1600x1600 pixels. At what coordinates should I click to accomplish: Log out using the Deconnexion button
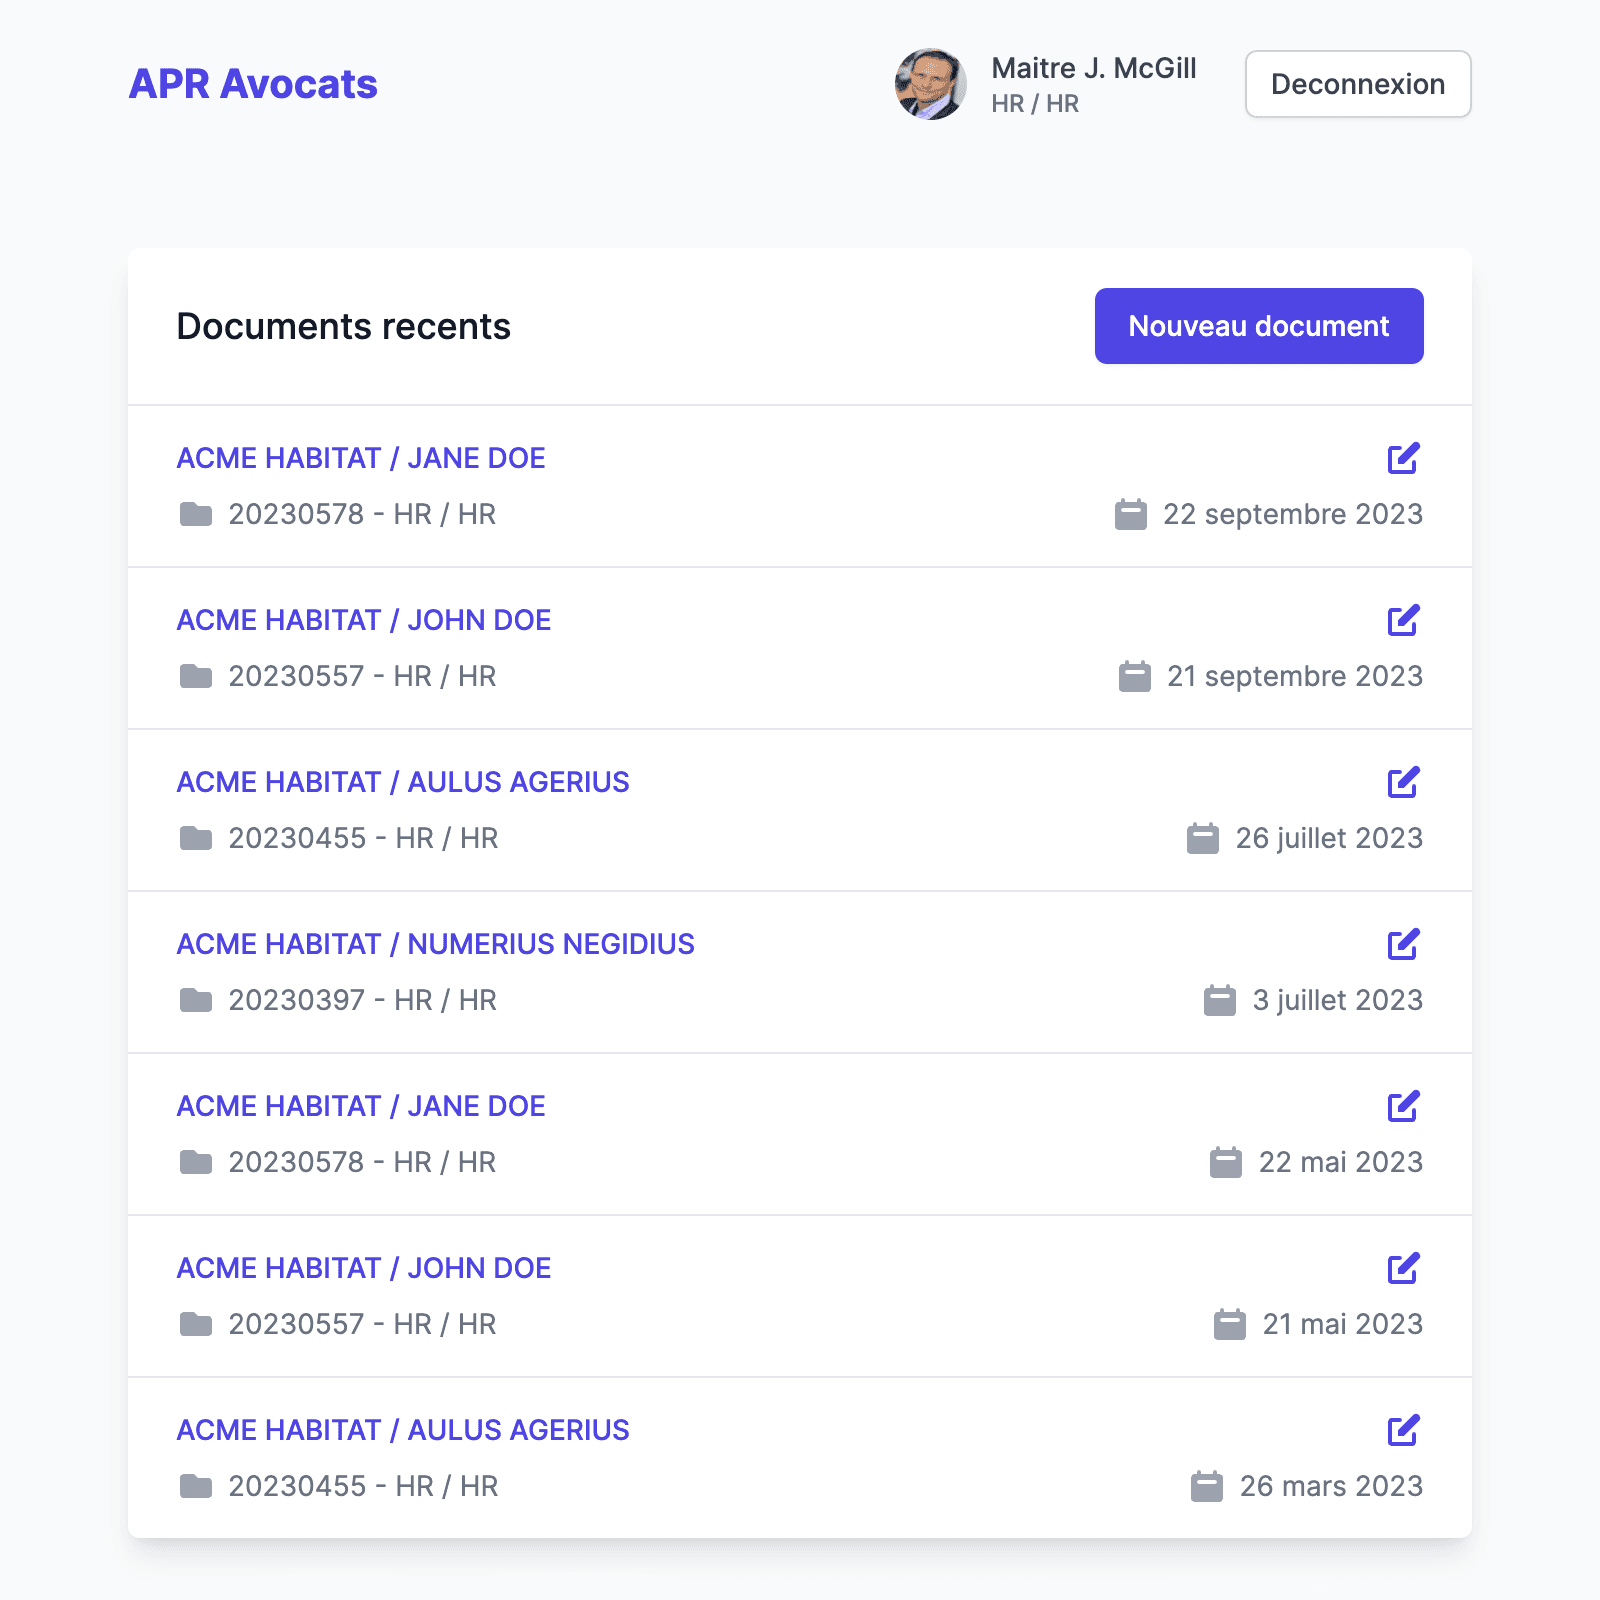click(x=1357, y=84)
